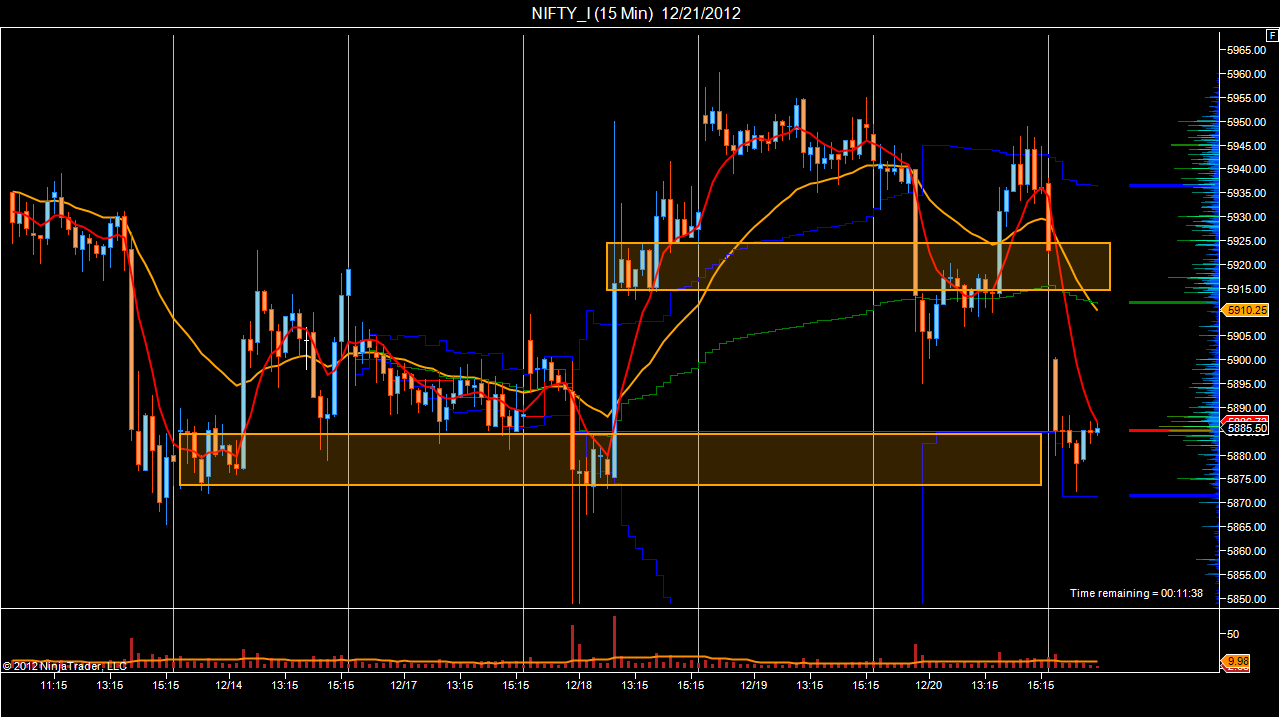Click the F icon in the chart corner
Viewport: 1280px width, 718px height.
click(1272, 35)
